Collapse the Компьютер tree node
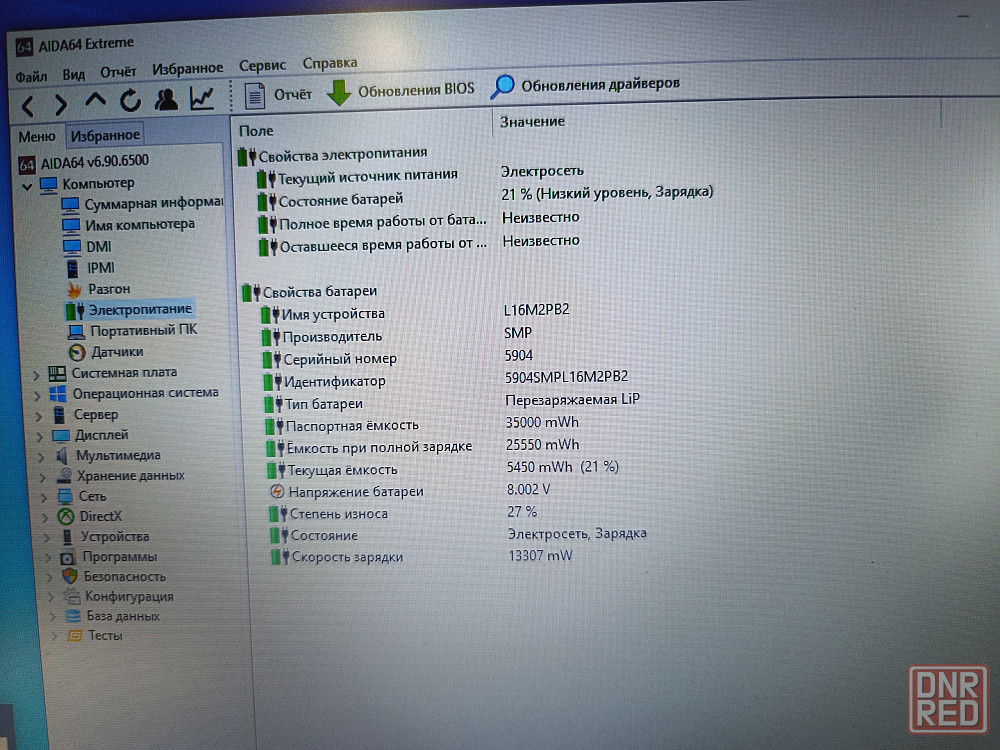This screenshot has height=750, width=1000. pos(26,185)
